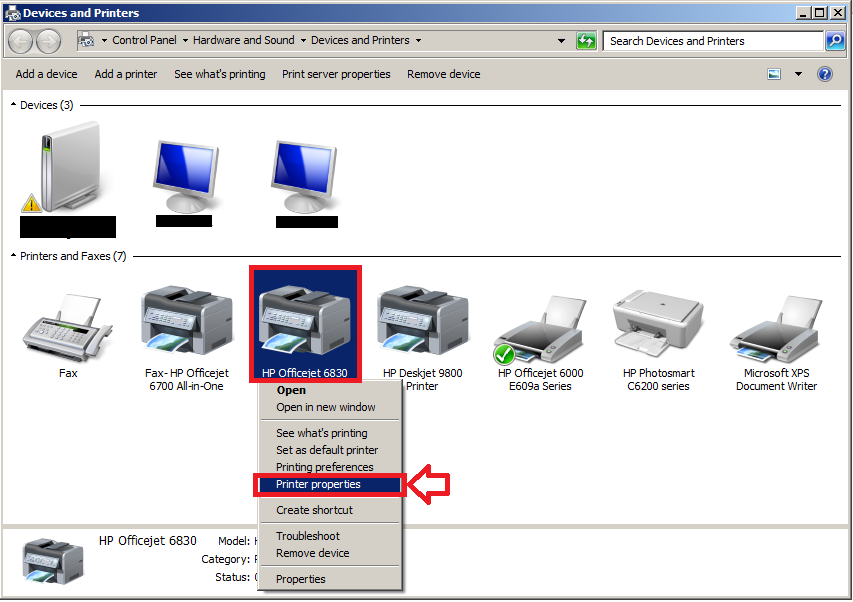The height and width of the screenshot is (602, 853).
Task: Click Remove device in toolbar
Action: coord(443,74)
